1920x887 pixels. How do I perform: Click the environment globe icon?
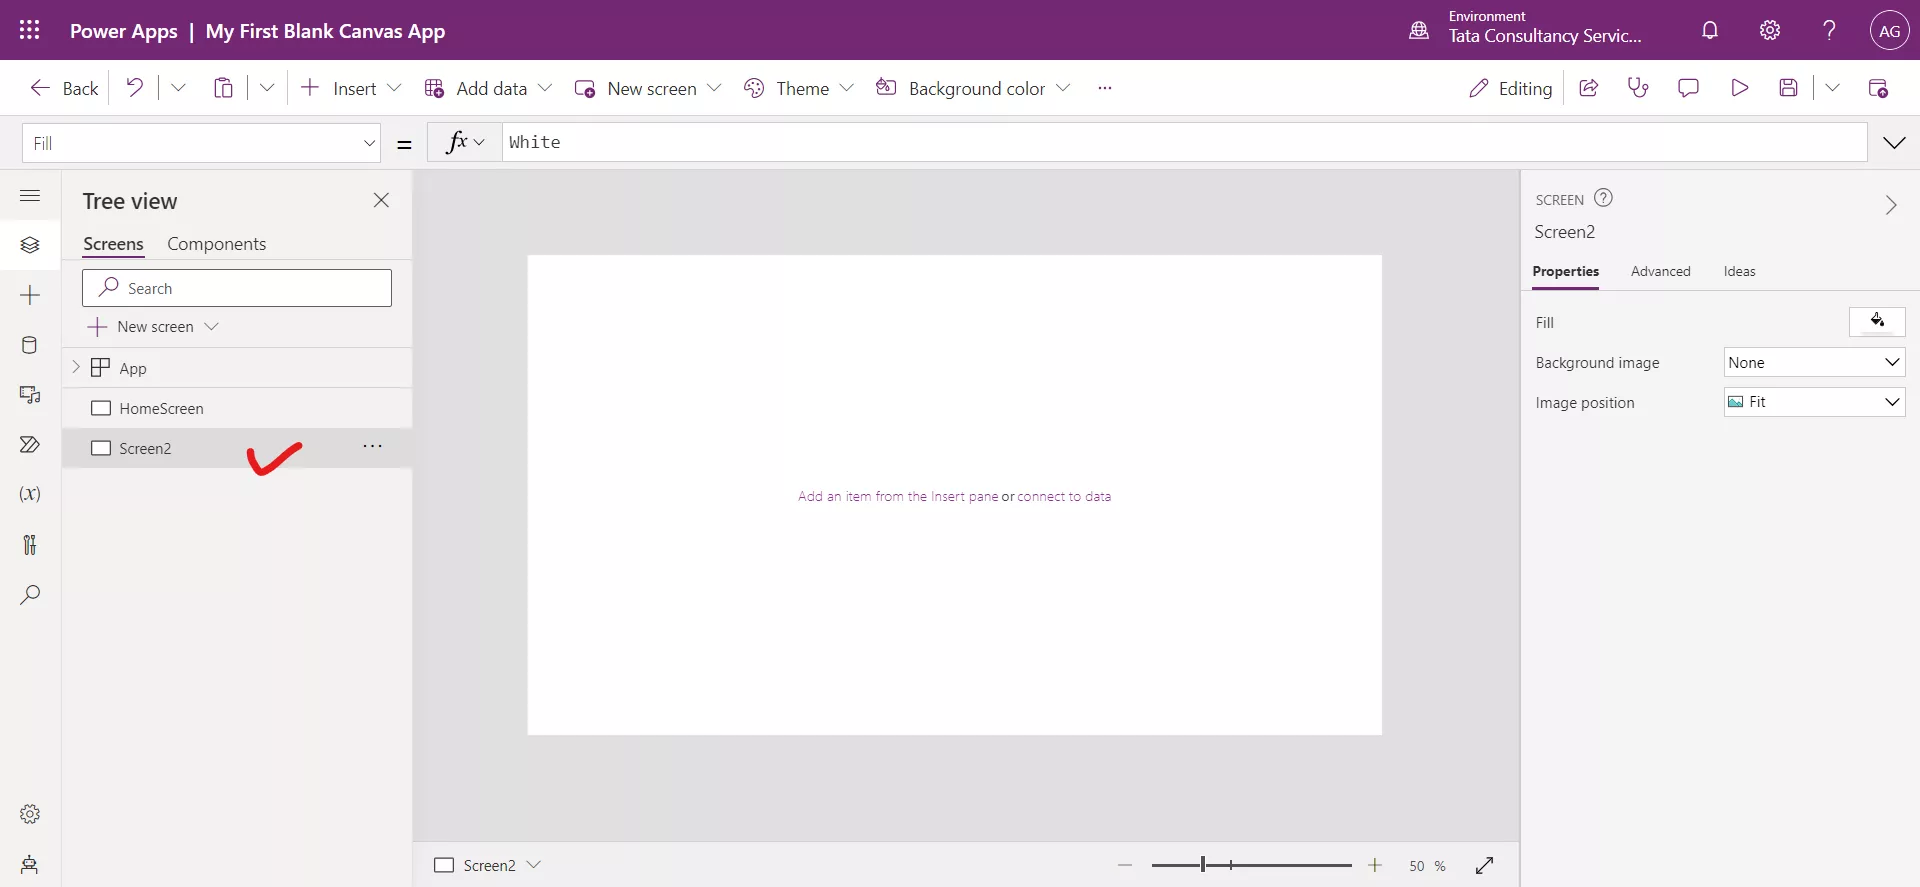[1419, 30]
